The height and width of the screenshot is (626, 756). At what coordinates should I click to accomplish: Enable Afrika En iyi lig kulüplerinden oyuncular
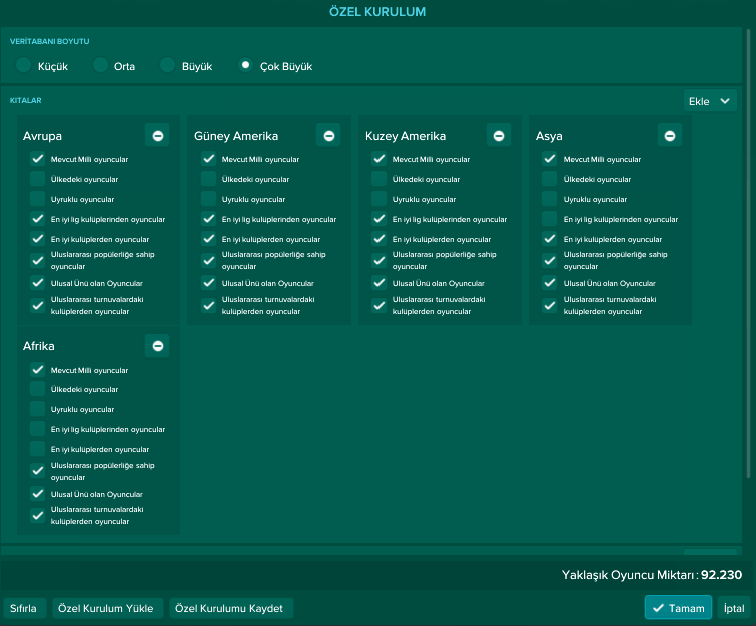[x=38, y=429]
